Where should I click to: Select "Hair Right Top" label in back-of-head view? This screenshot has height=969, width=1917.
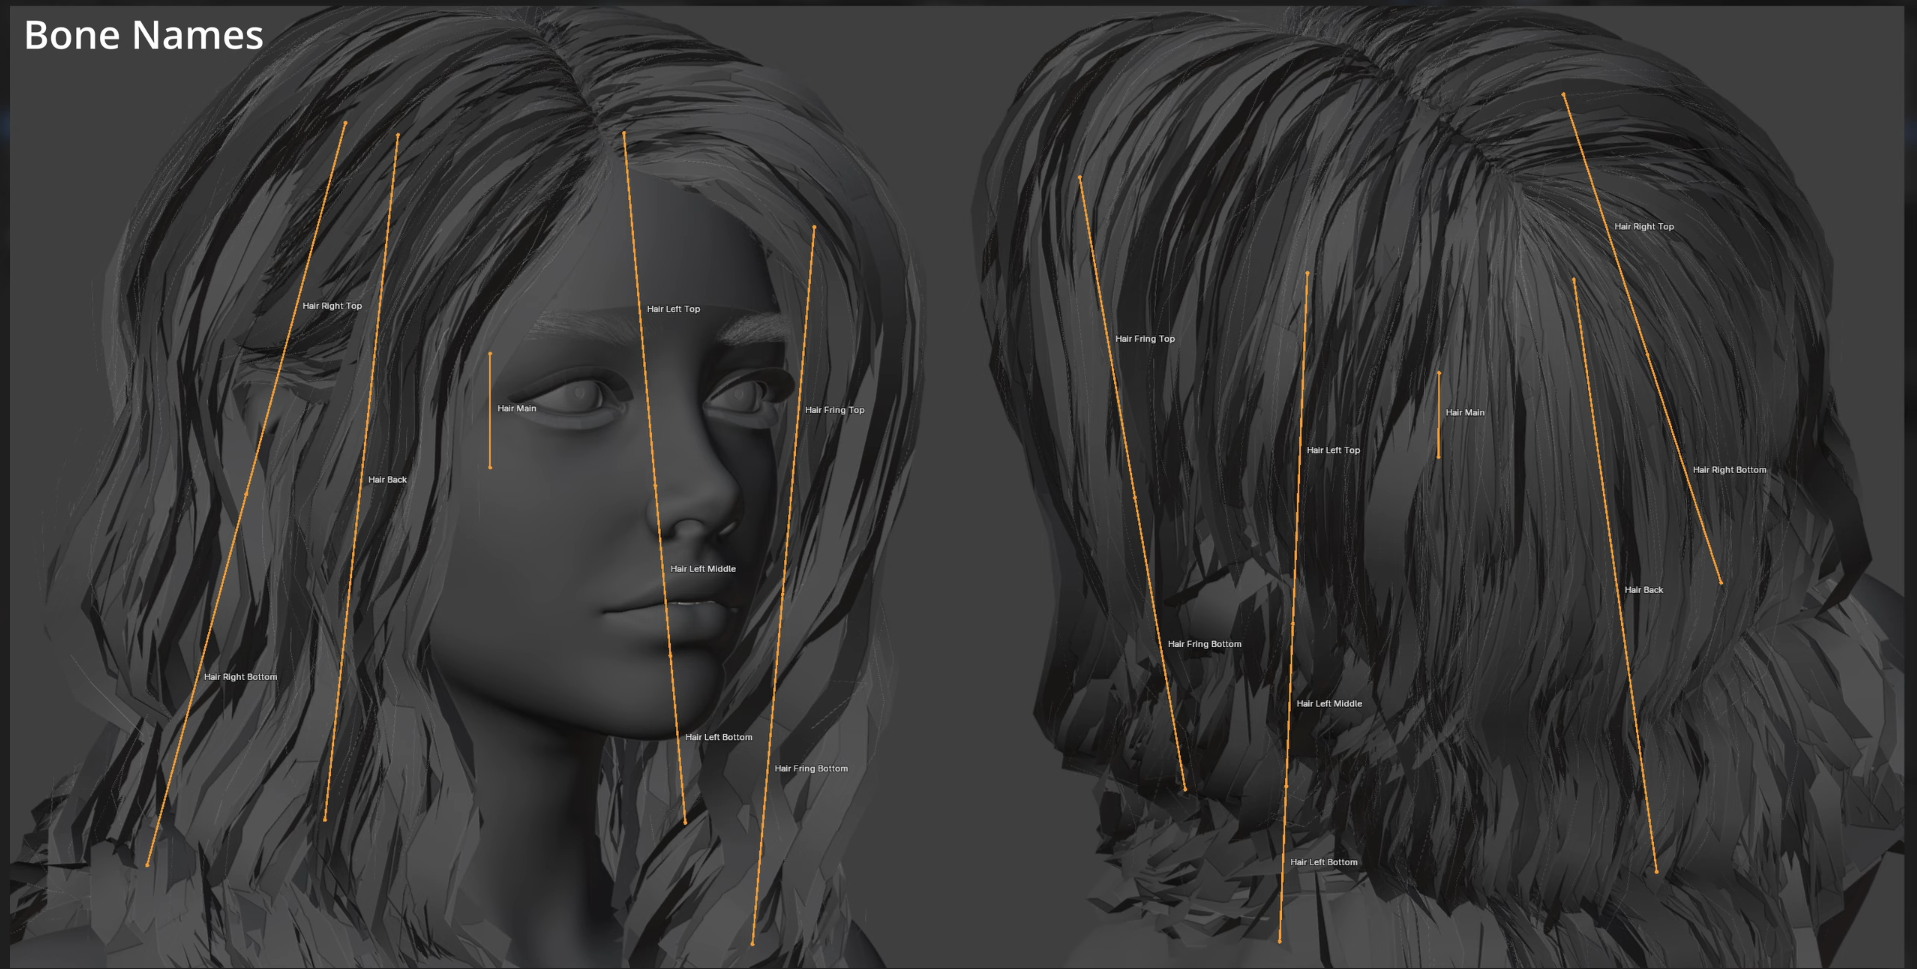1644,227
